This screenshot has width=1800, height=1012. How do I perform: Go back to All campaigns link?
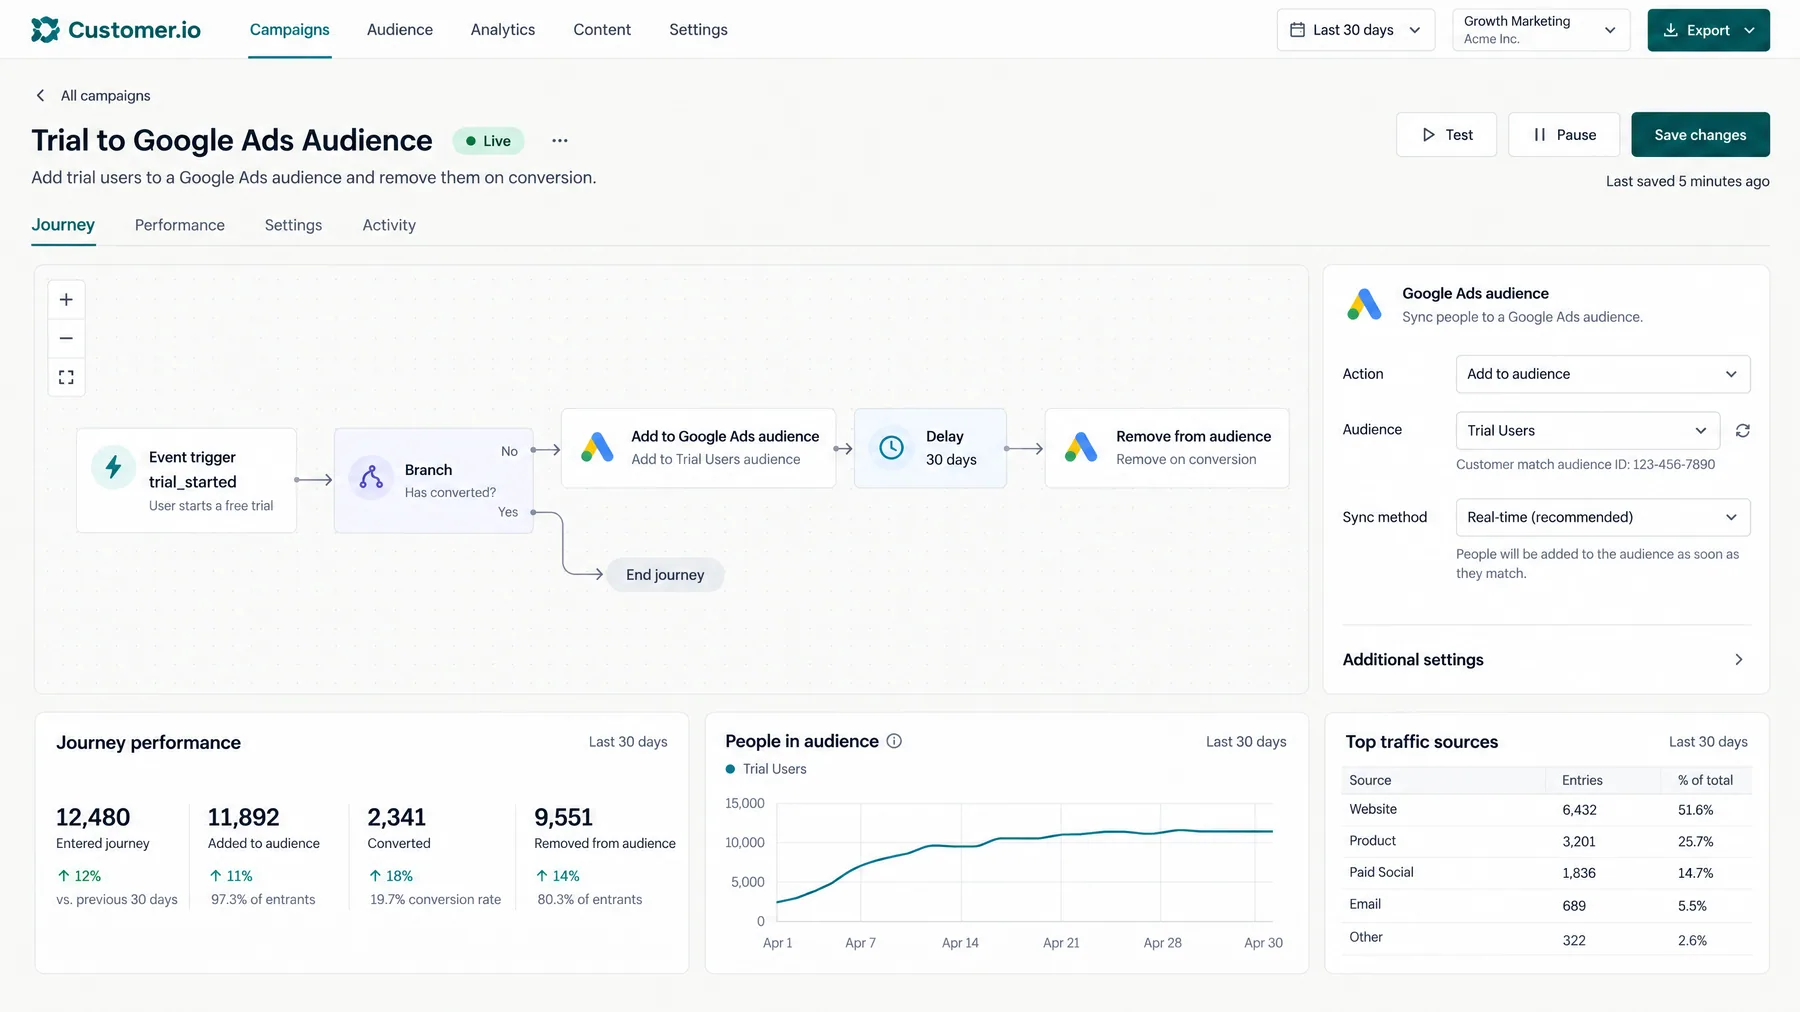105,96
